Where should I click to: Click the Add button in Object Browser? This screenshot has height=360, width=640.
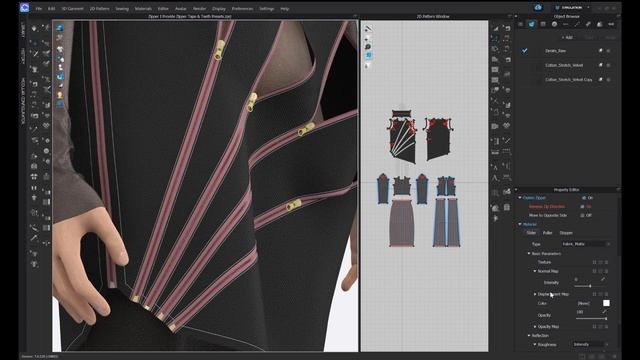567,38
